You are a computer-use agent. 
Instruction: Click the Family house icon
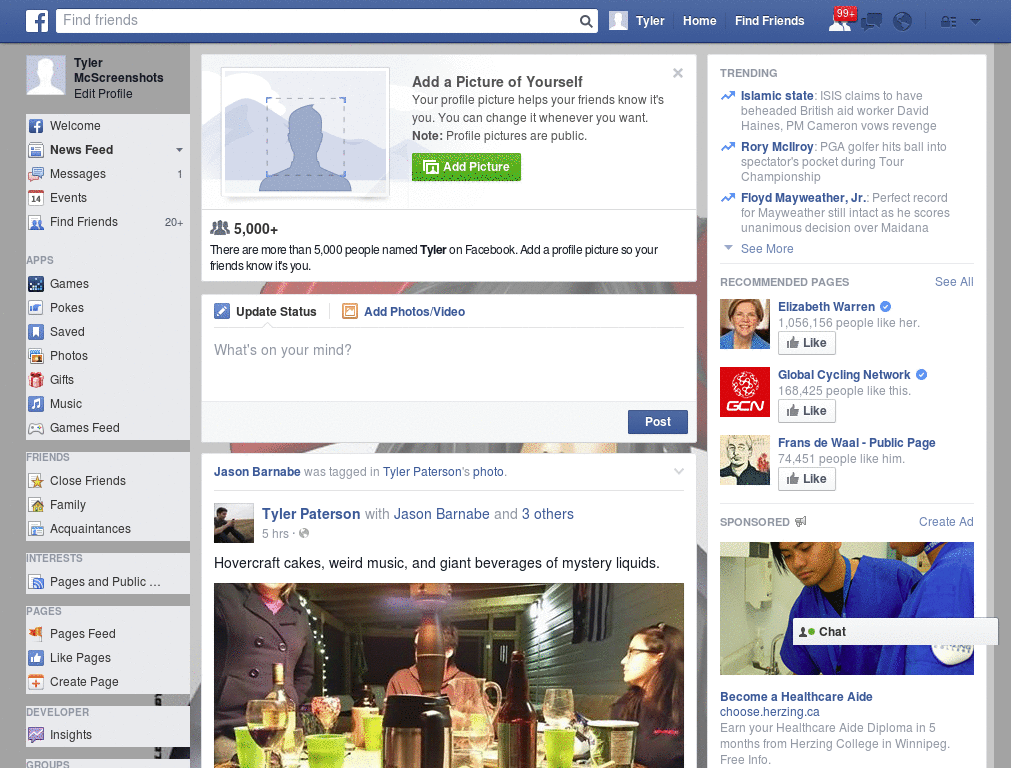(x=36, y=505)
